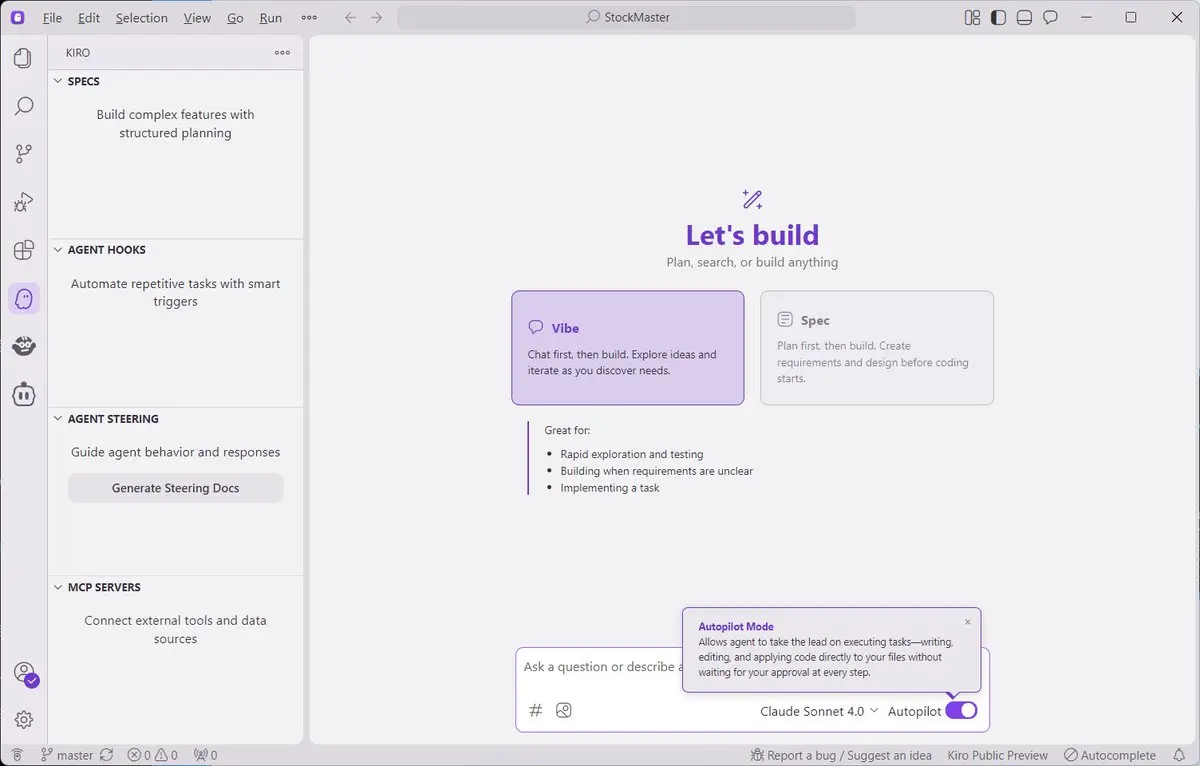Open the Go menu
Image resolution: width=1200 pixels, height=766 pixels.
coord(235,18)
